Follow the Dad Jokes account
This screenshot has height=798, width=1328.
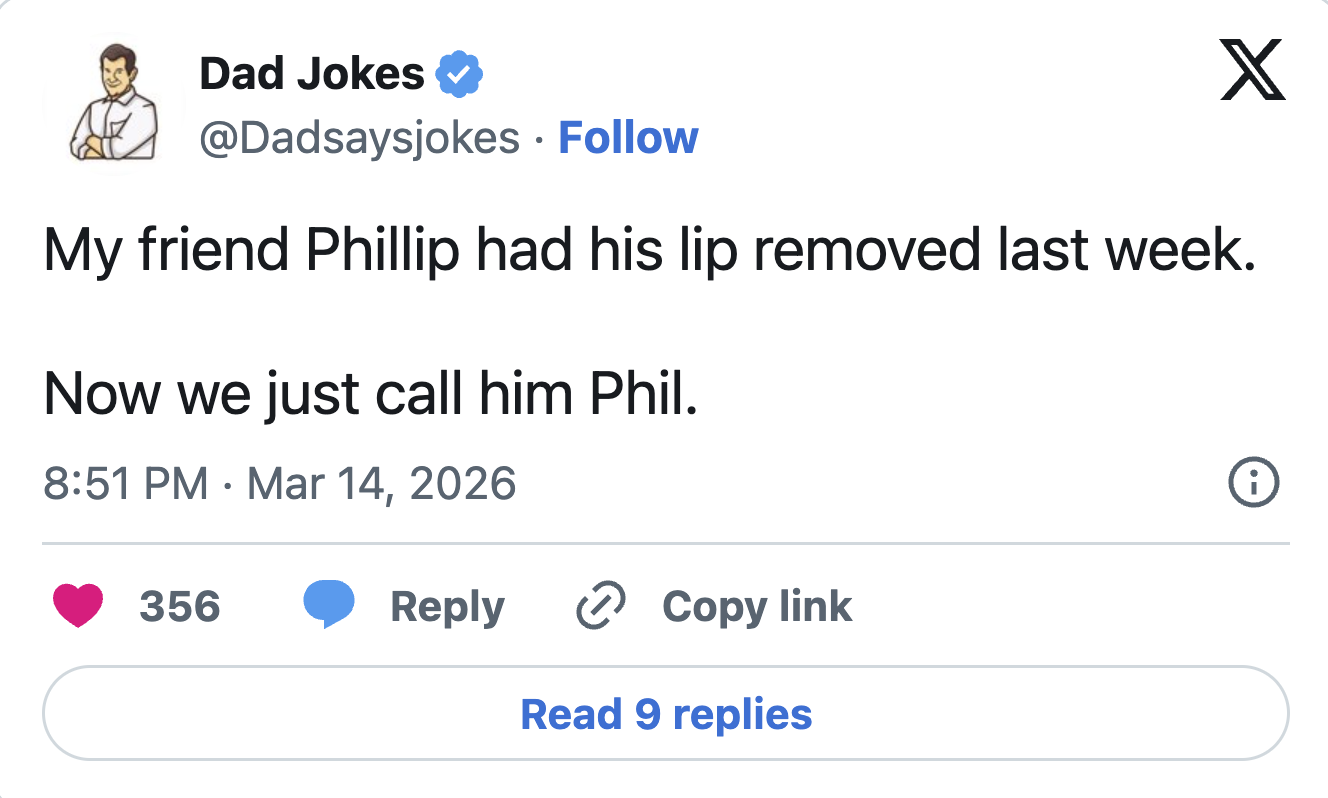click(628, 138)
